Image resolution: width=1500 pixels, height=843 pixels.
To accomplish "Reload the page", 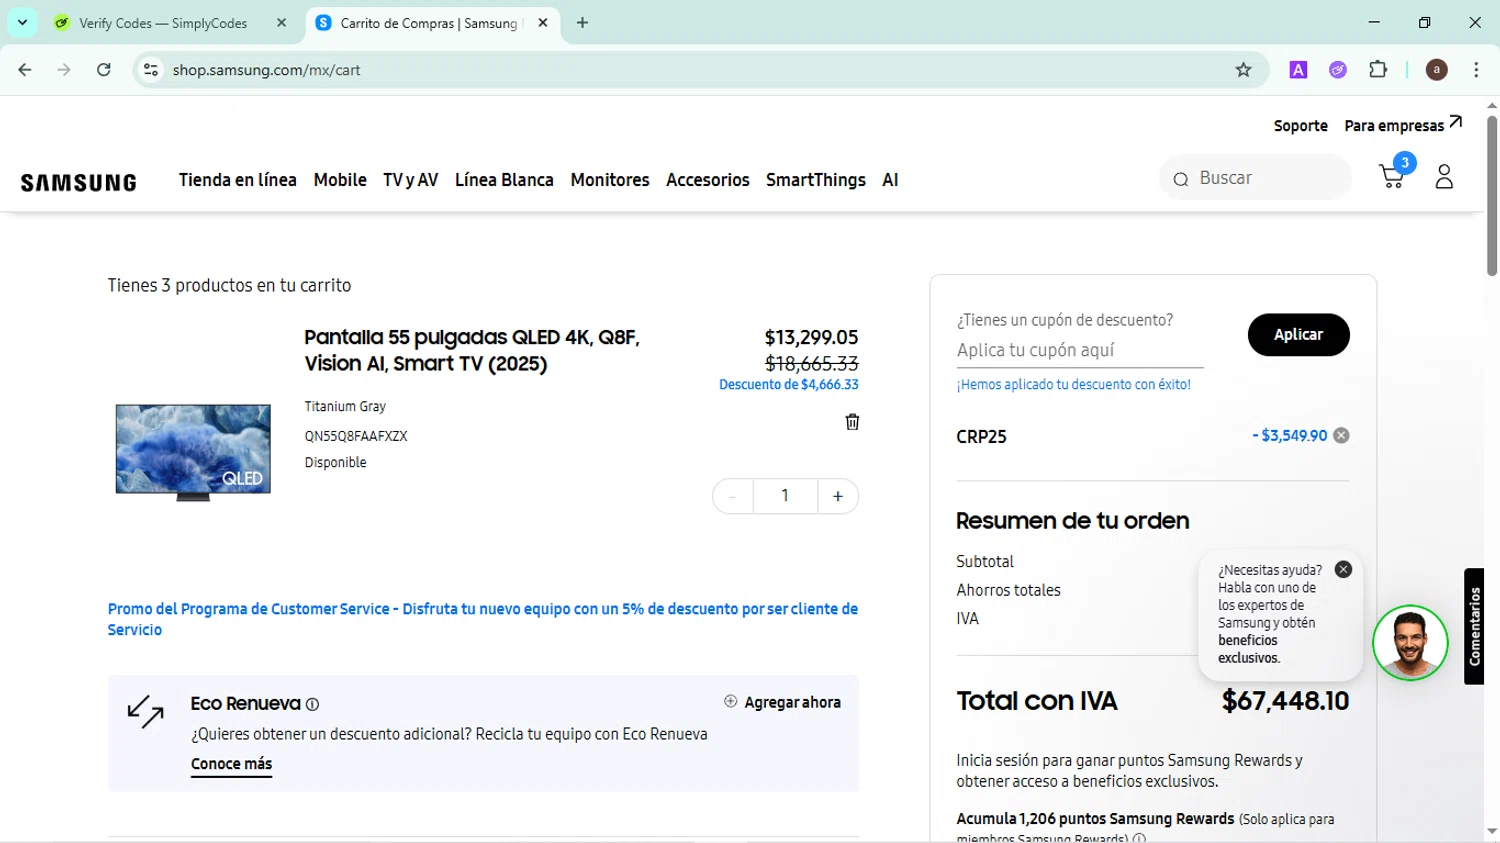I will 104,70.
